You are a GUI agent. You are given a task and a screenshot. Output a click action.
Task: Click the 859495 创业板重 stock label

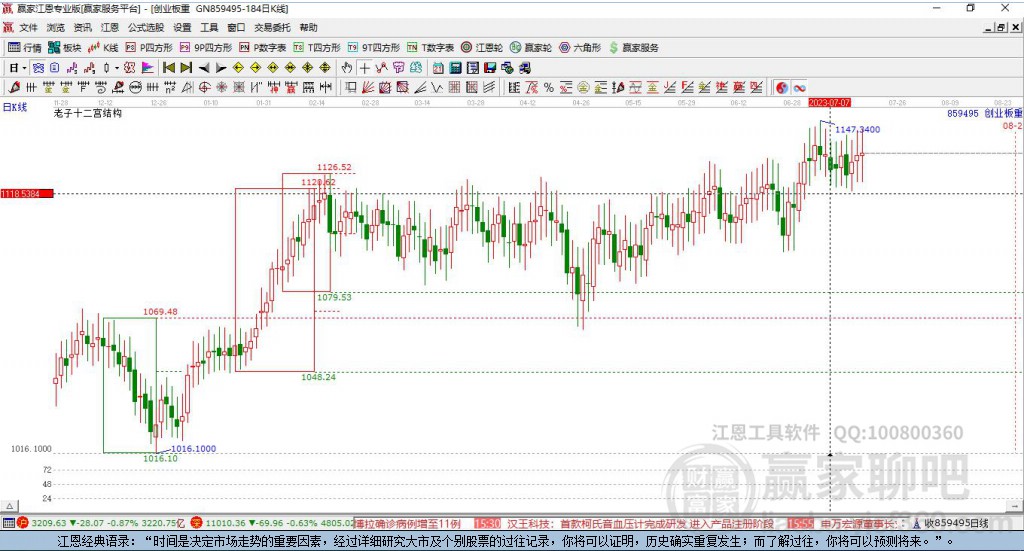tap(985, 114)
